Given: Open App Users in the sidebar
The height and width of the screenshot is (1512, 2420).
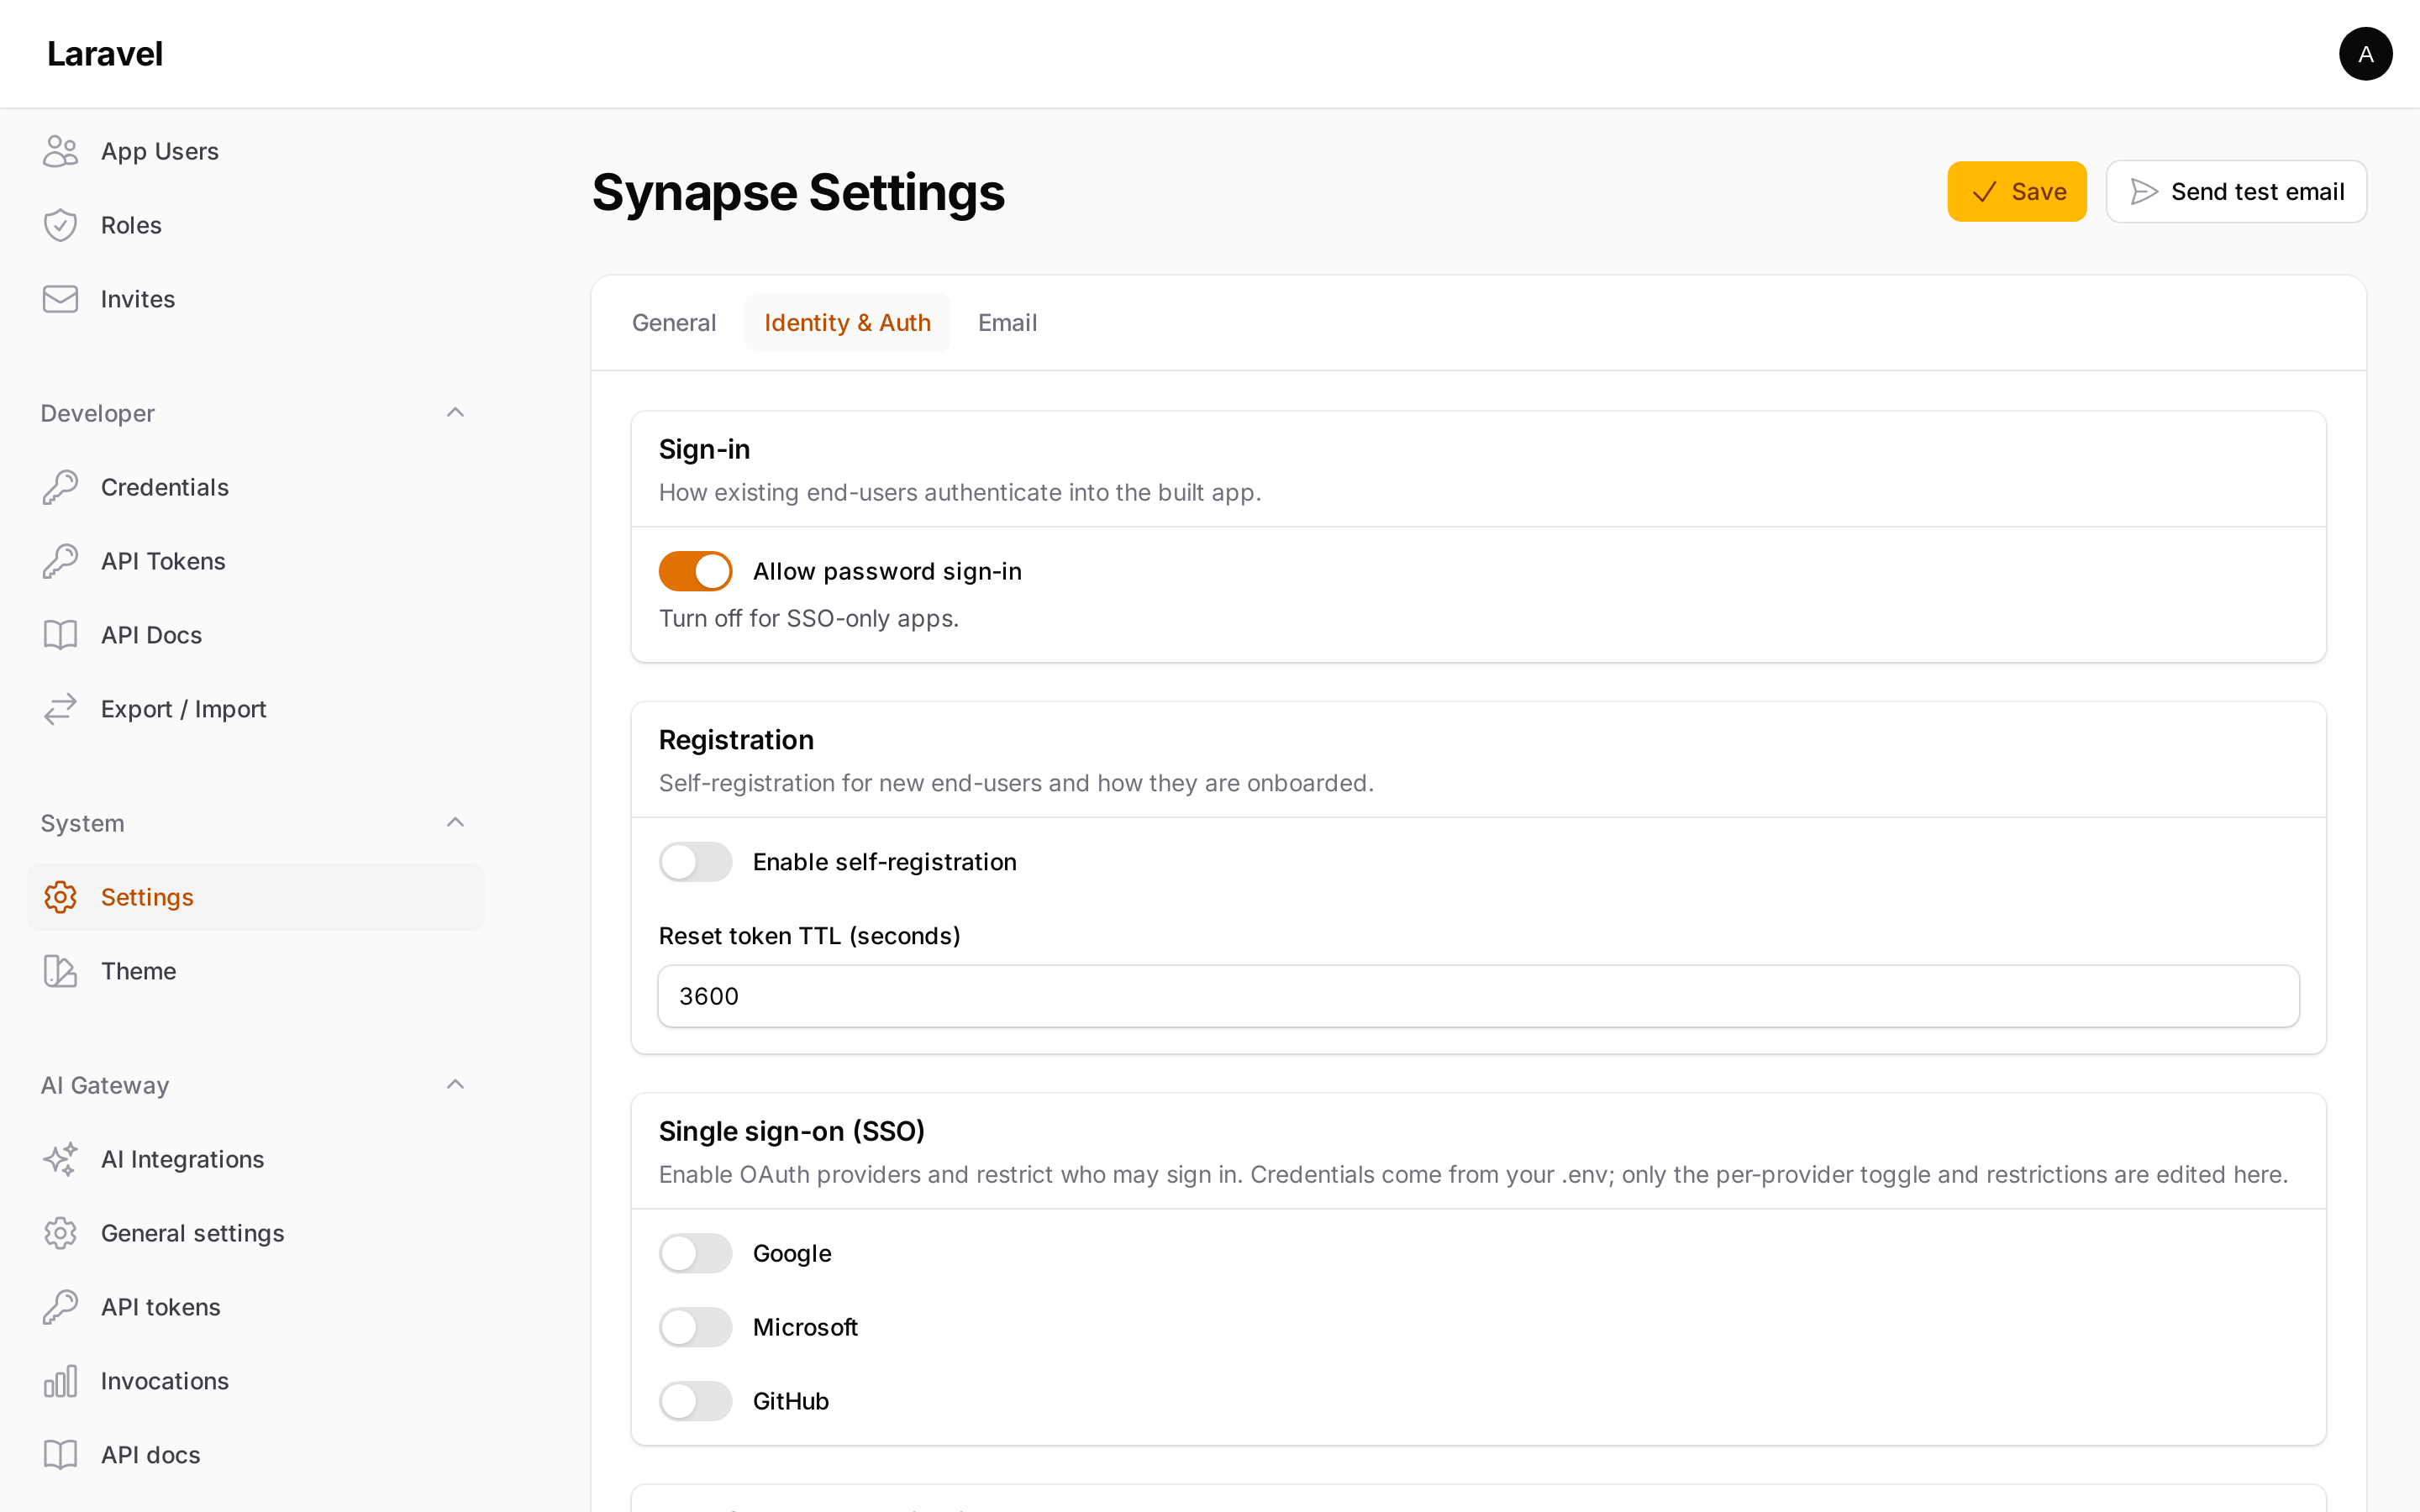Looking at the screenshot, I should [255, 151].
